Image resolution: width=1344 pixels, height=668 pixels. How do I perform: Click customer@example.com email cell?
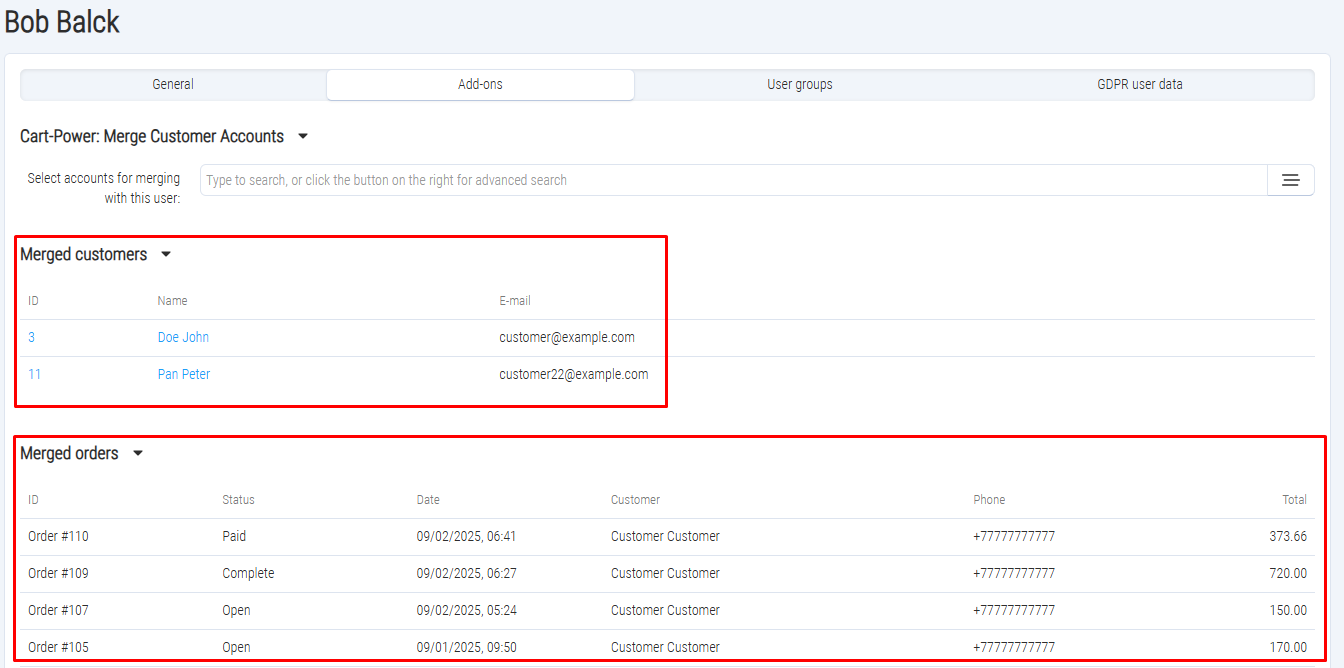(567, 337)
